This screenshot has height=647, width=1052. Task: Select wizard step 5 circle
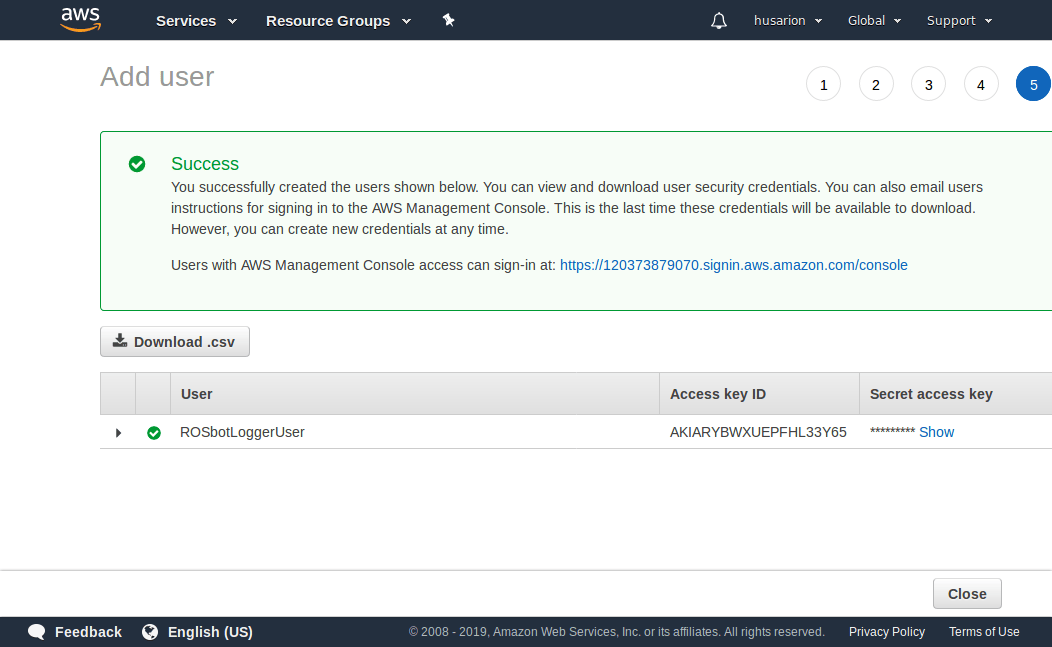coord(1033,84)
